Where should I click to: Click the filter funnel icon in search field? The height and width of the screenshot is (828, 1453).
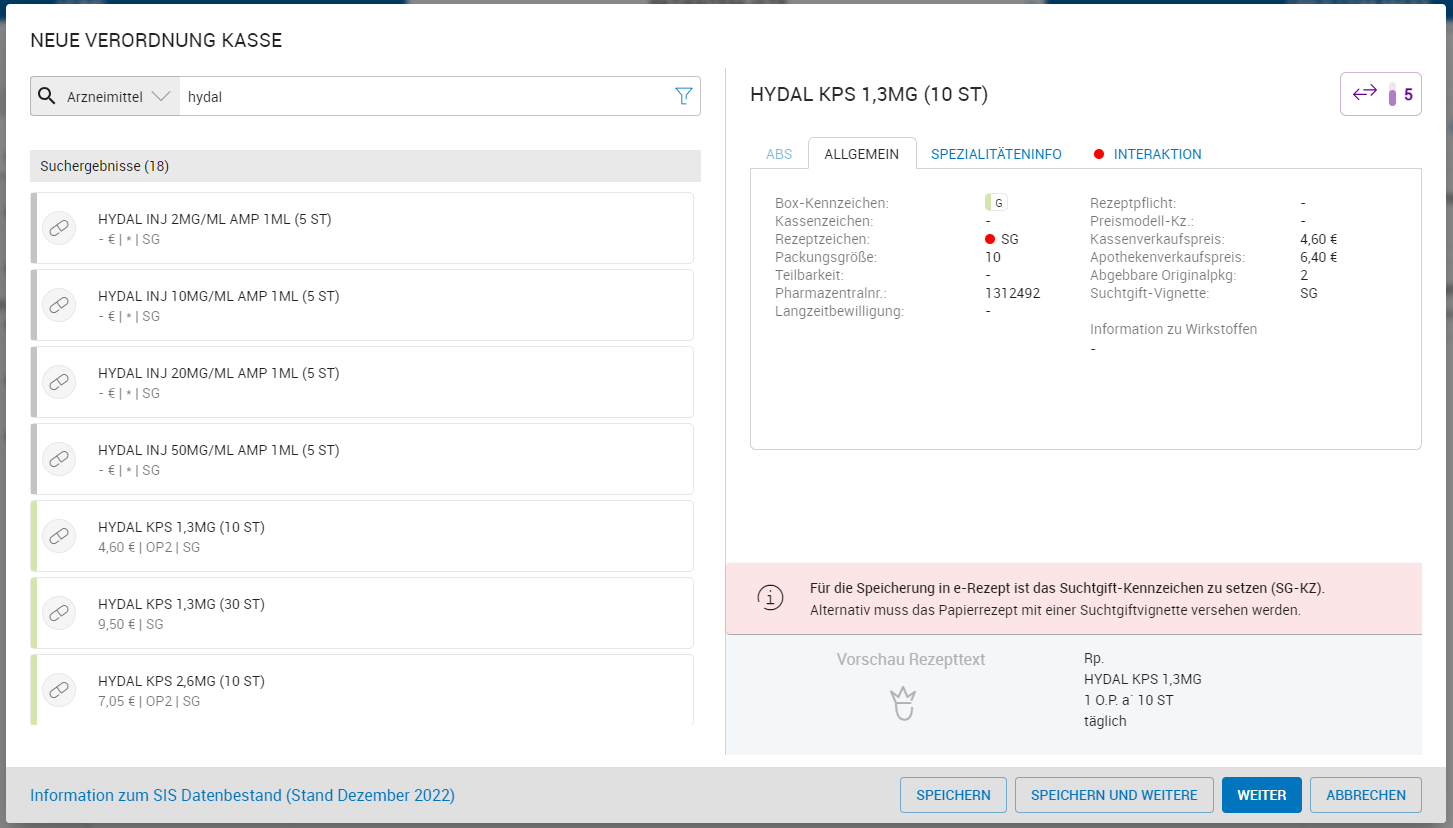coord(683,96)
